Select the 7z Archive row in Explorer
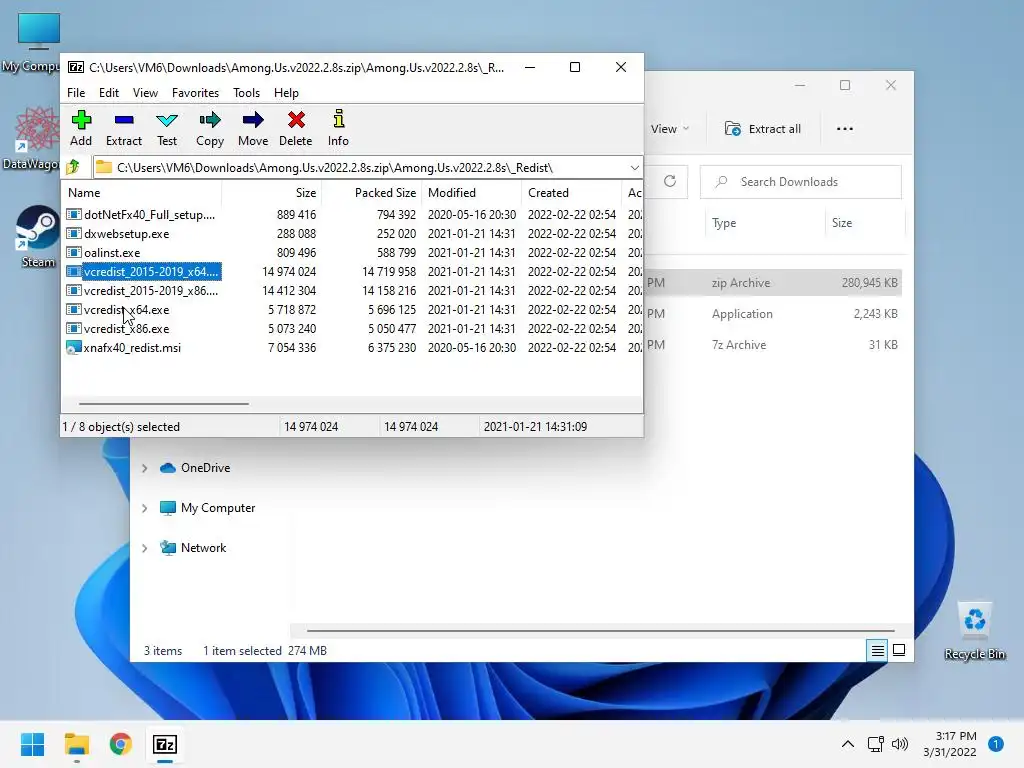 click(773, 345)
